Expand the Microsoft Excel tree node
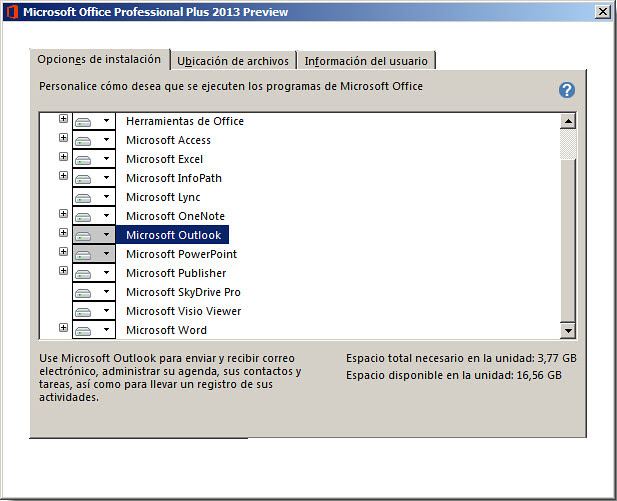This screenshot has height=501, width=617. (x=63, y=157)
